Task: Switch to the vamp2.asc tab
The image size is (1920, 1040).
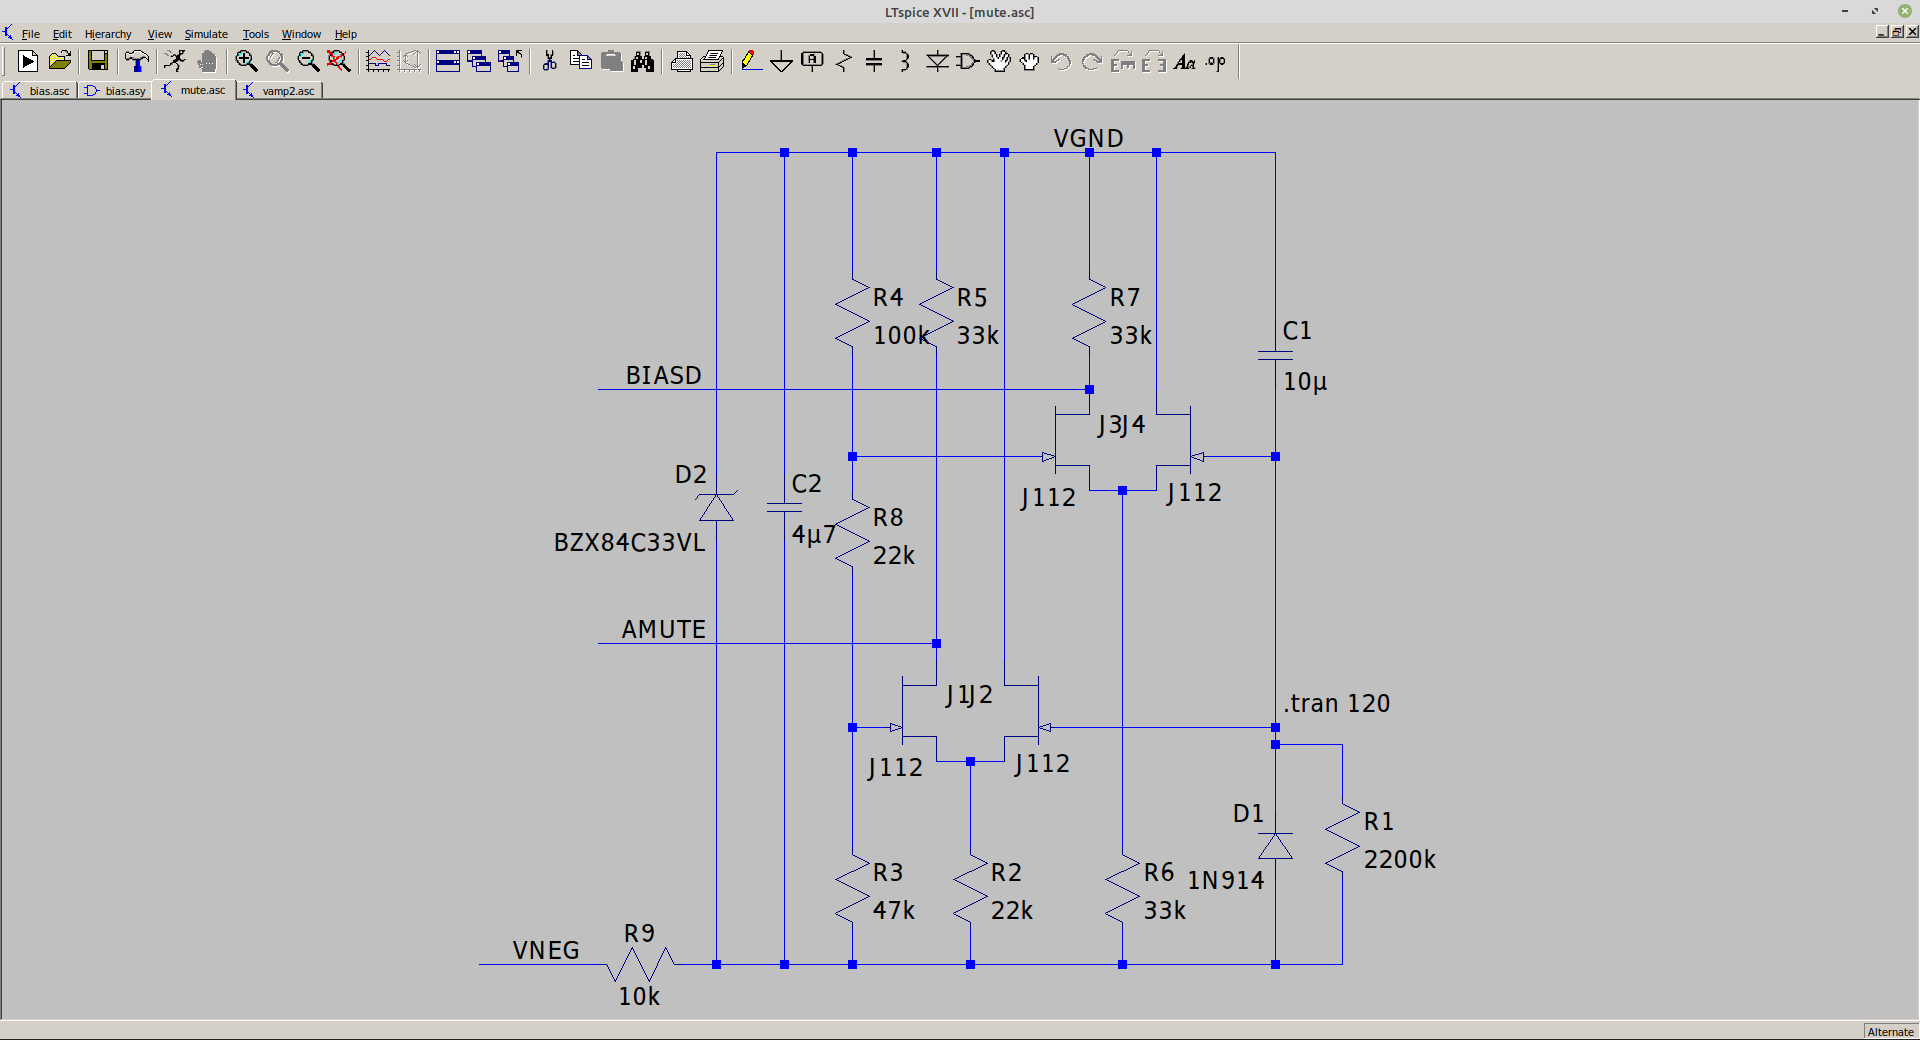Action: (280, 91)
